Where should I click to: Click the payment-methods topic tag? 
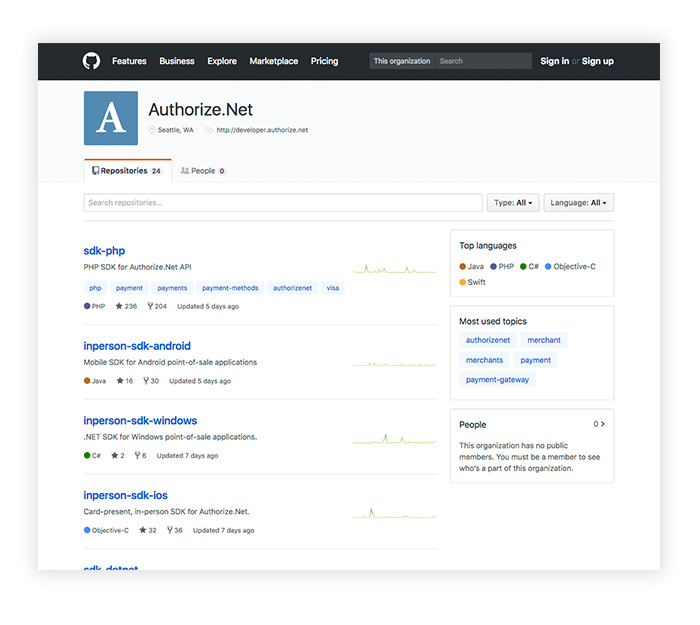(x=230, y=288)
